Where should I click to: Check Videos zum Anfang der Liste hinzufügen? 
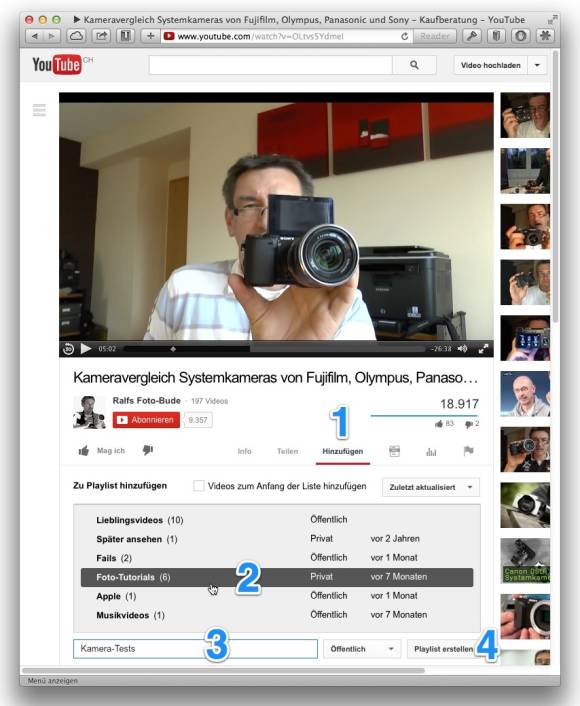[198, 486]
